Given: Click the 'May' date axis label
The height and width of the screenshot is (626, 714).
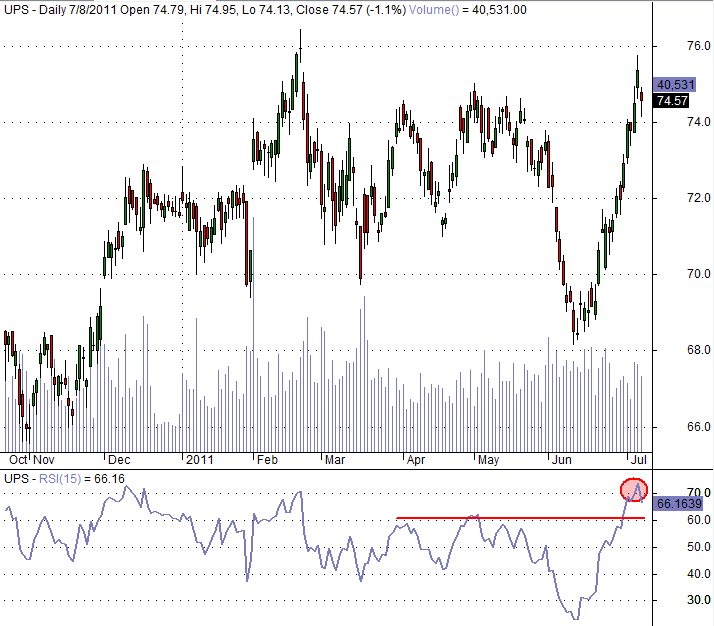Looking at the screenshot, I should 489,460.
